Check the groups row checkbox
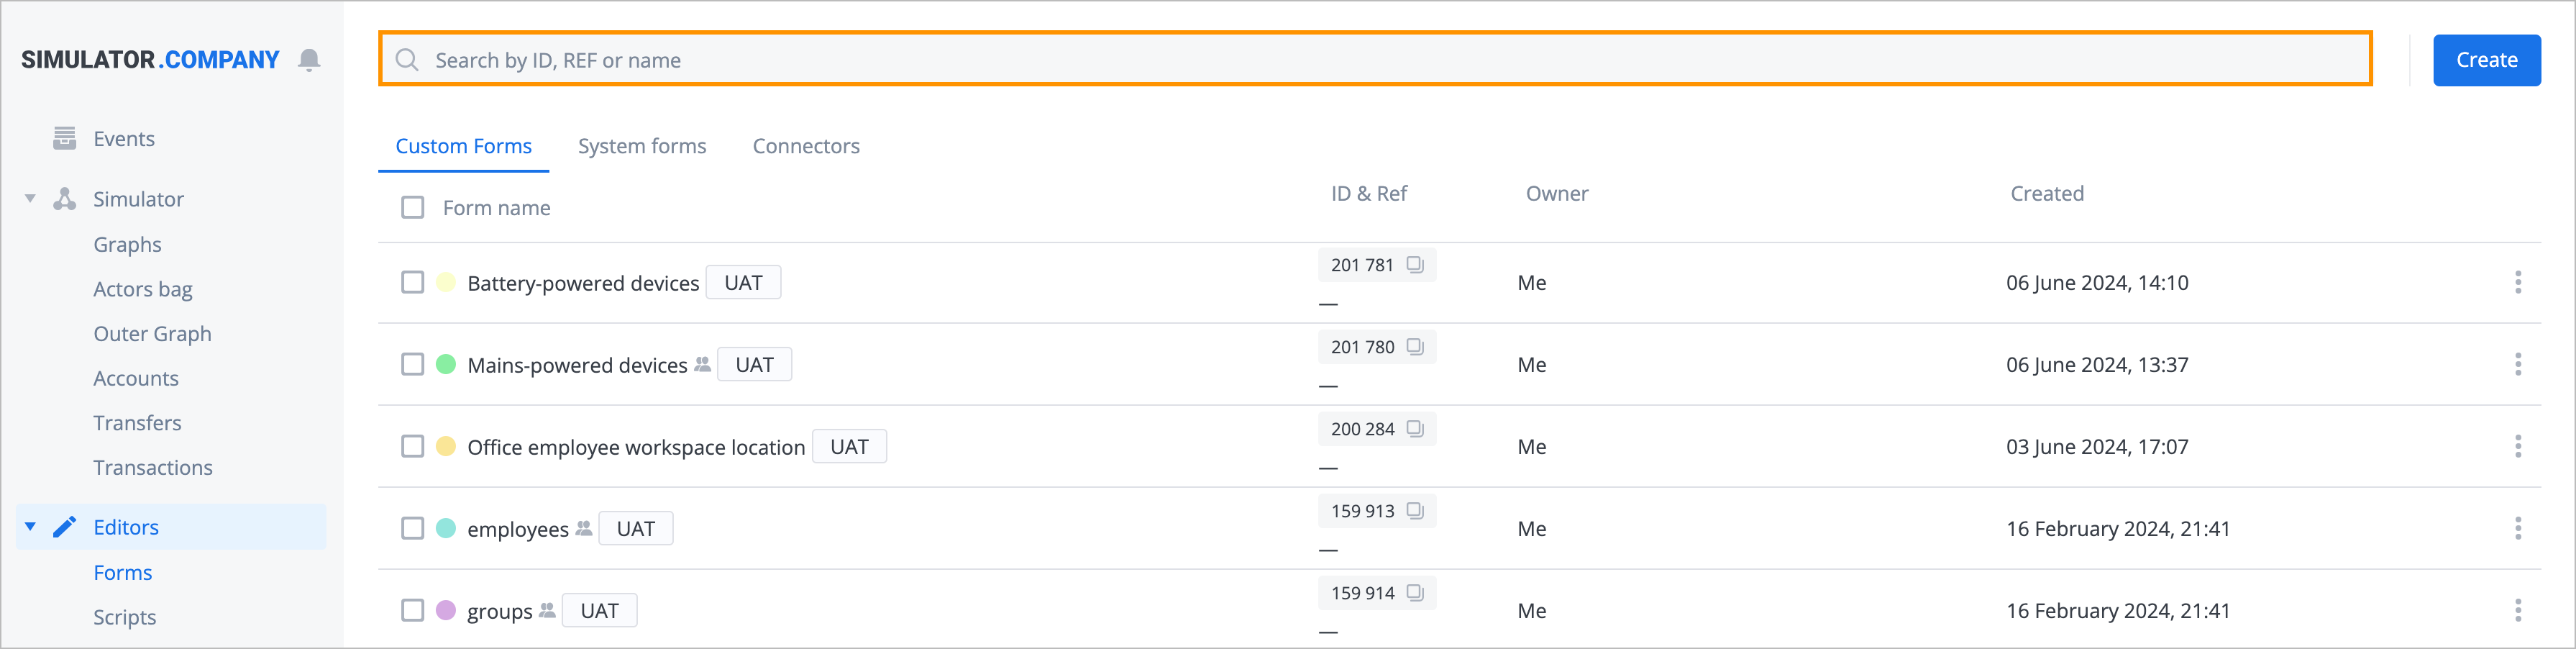The image size is (2576, 649). coord(412,611)
